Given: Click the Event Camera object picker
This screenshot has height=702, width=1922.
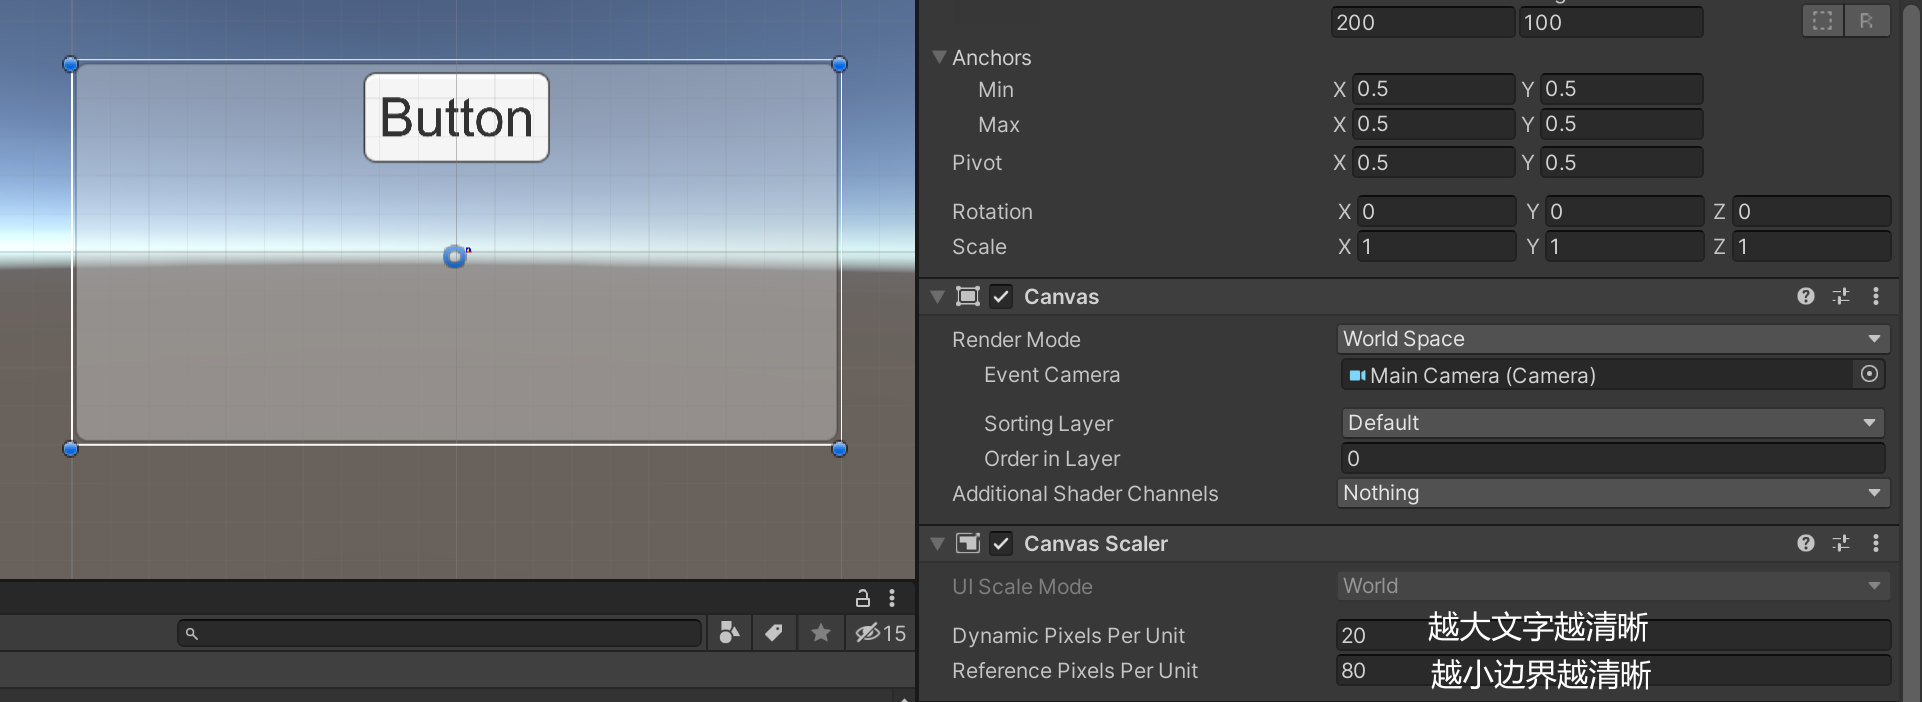Looking at the screenshot, I should tap(1868, 374).
